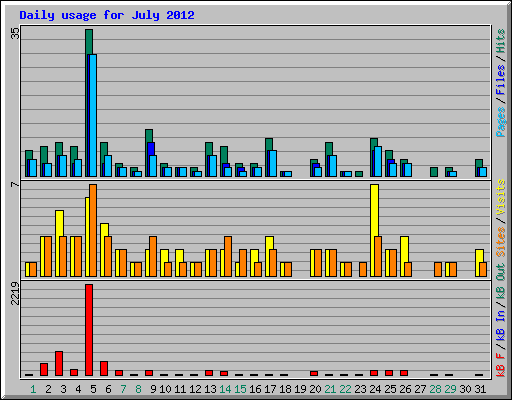Click the 'Visits' legend label
Viewport: 512px width, 400px height.
click(500, 197)
